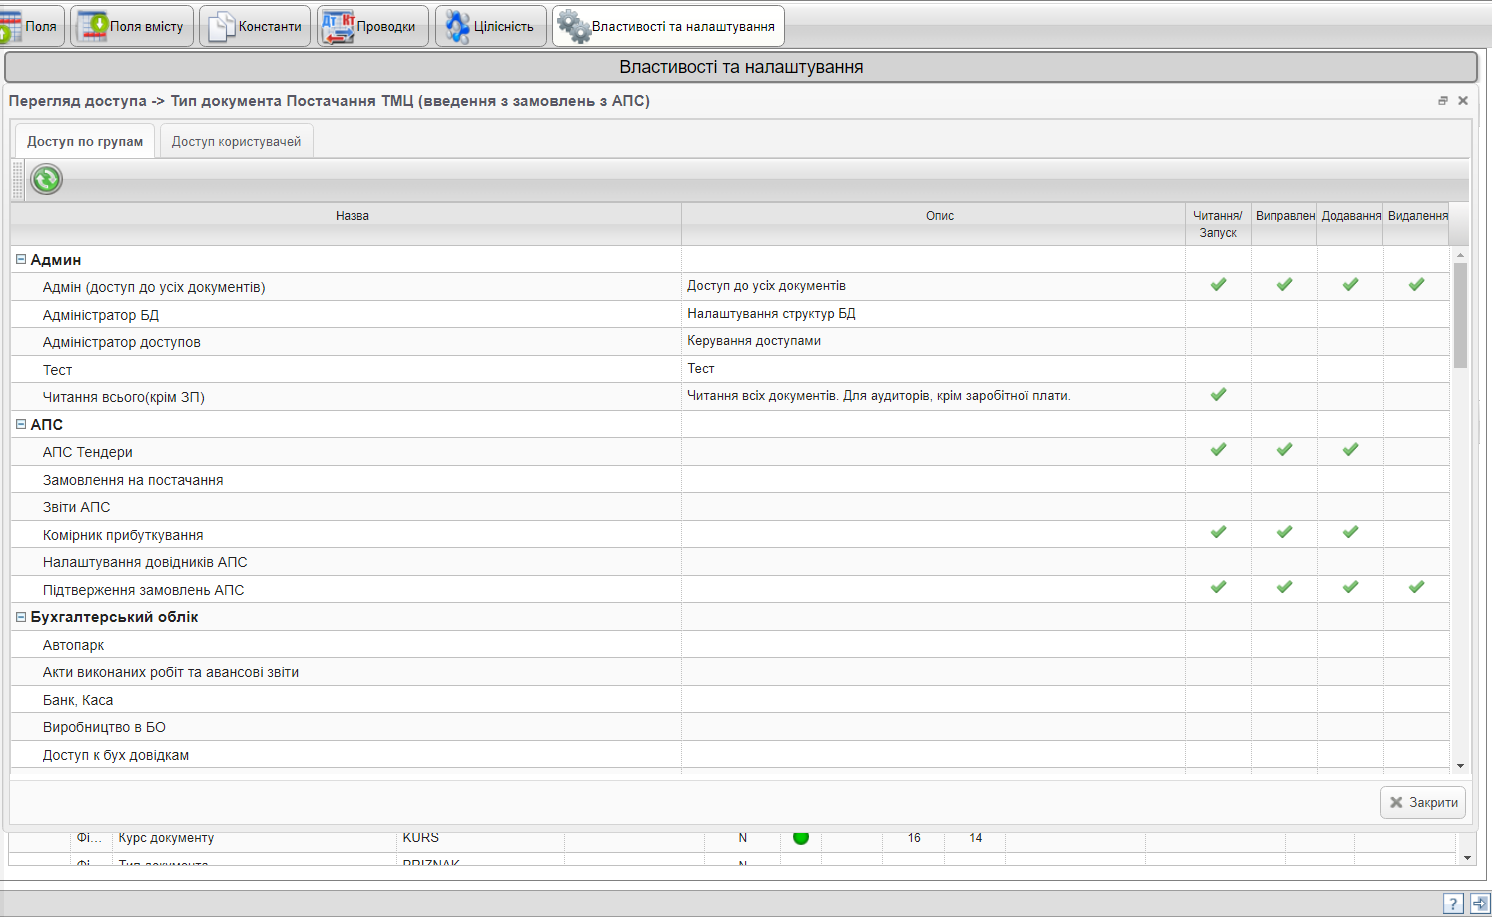The height and width of the screenshot is (917, 1492).
Task: Click the toolbar drag handle grip
Action: click(x=18, y=180)
